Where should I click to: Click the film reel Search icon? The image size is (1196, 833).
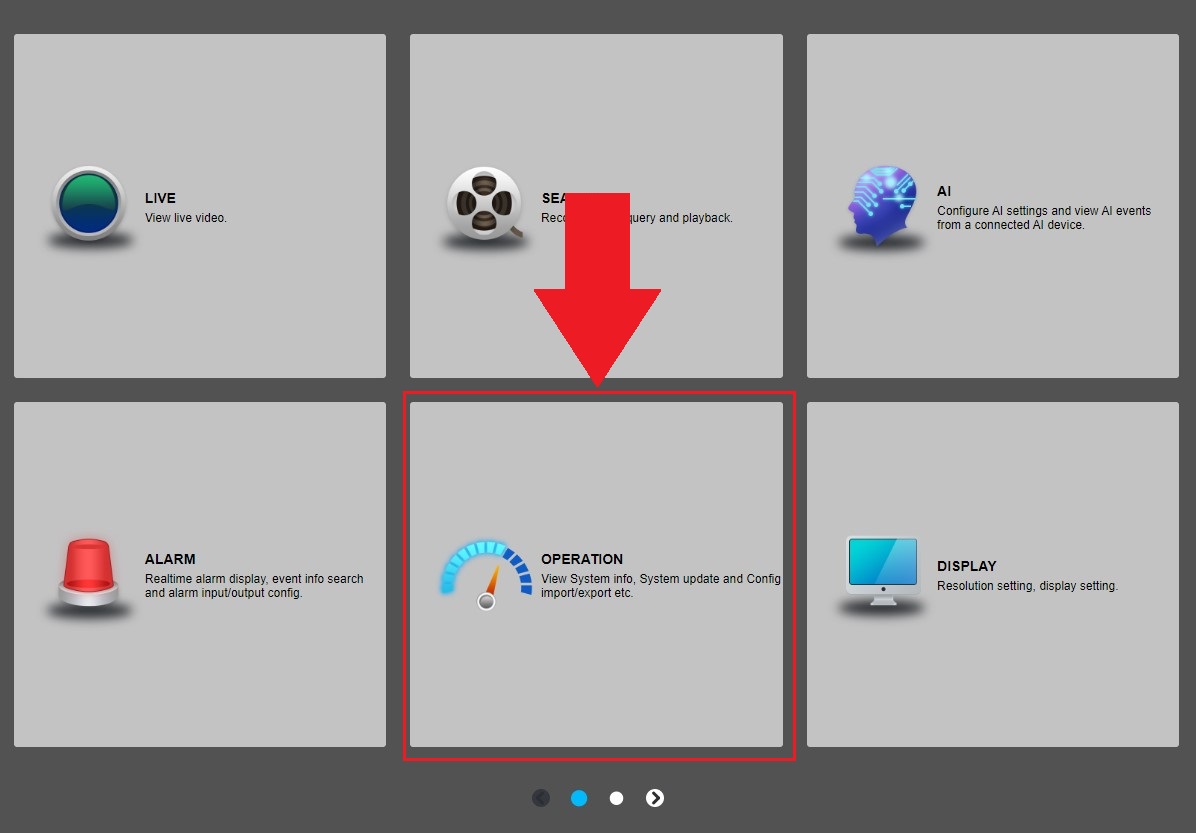tap(485, 204)
